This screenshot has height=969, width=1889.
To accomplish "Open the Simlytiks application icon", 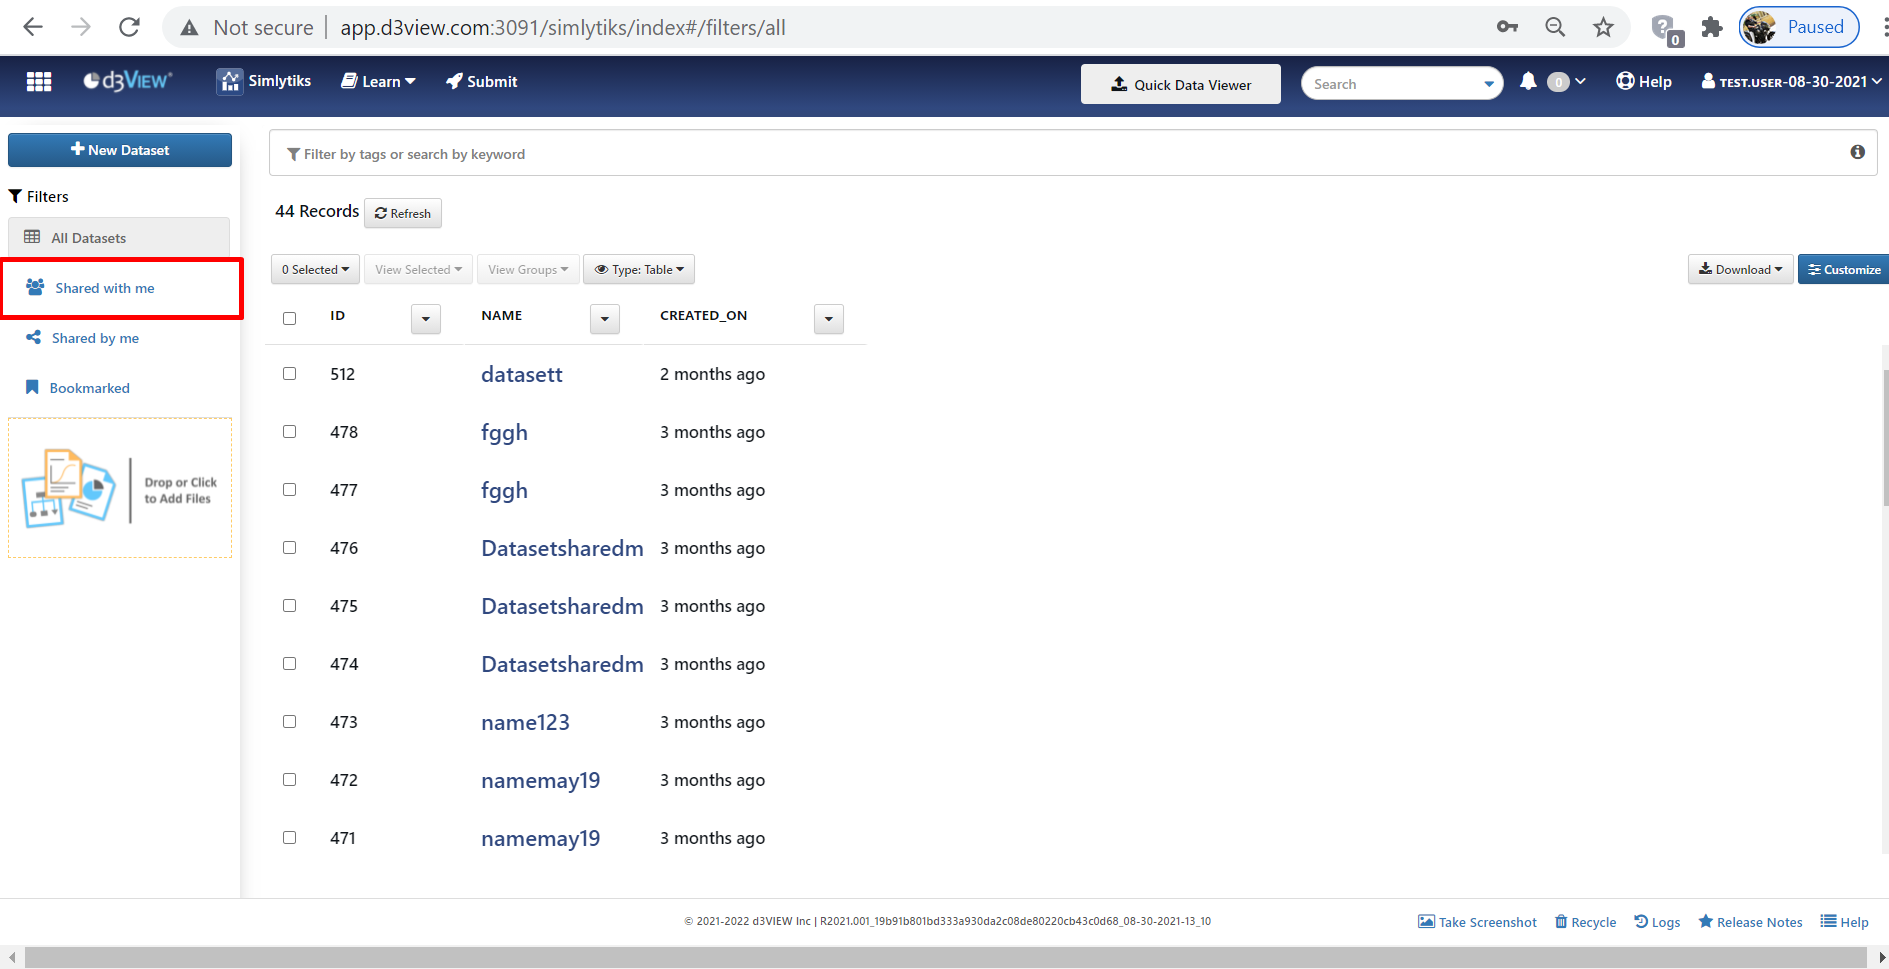I will [230, 82].
